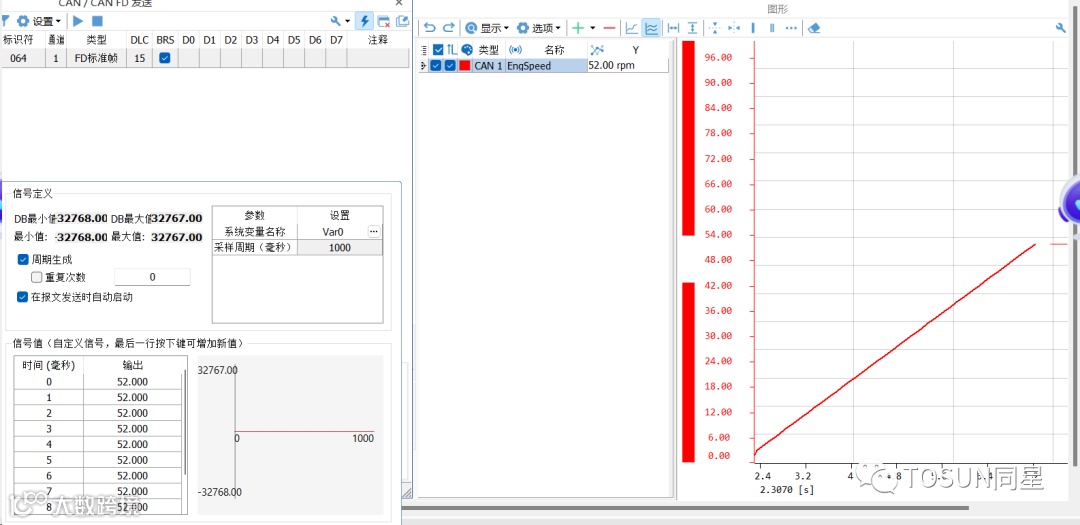The width and height of the screenshot is (1080, 525).
Task: Expand the EngSpeed signal row
Action: point(424,65)
